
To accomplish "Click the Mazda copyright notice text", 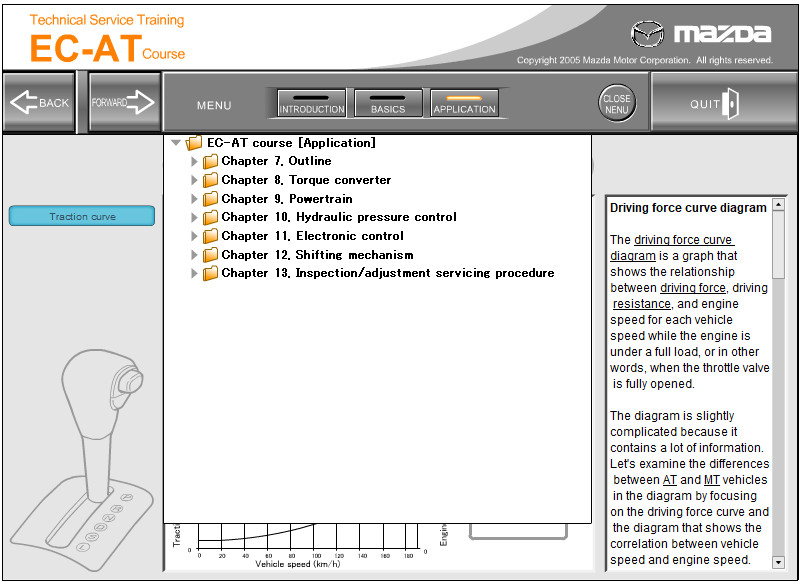I will [x=645, y=60].
